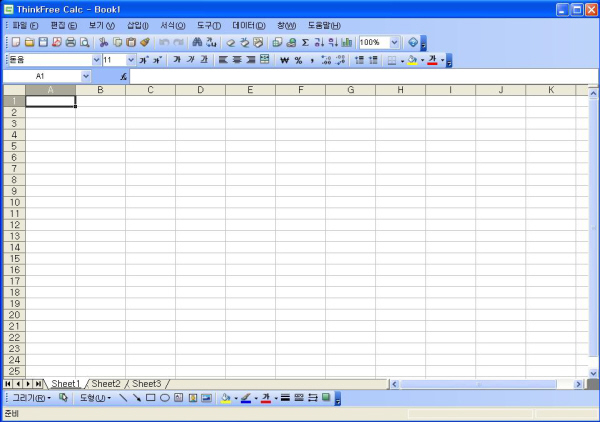Screen dimensions: 600x422
Task: Apply comma style format
Action: 312,60
